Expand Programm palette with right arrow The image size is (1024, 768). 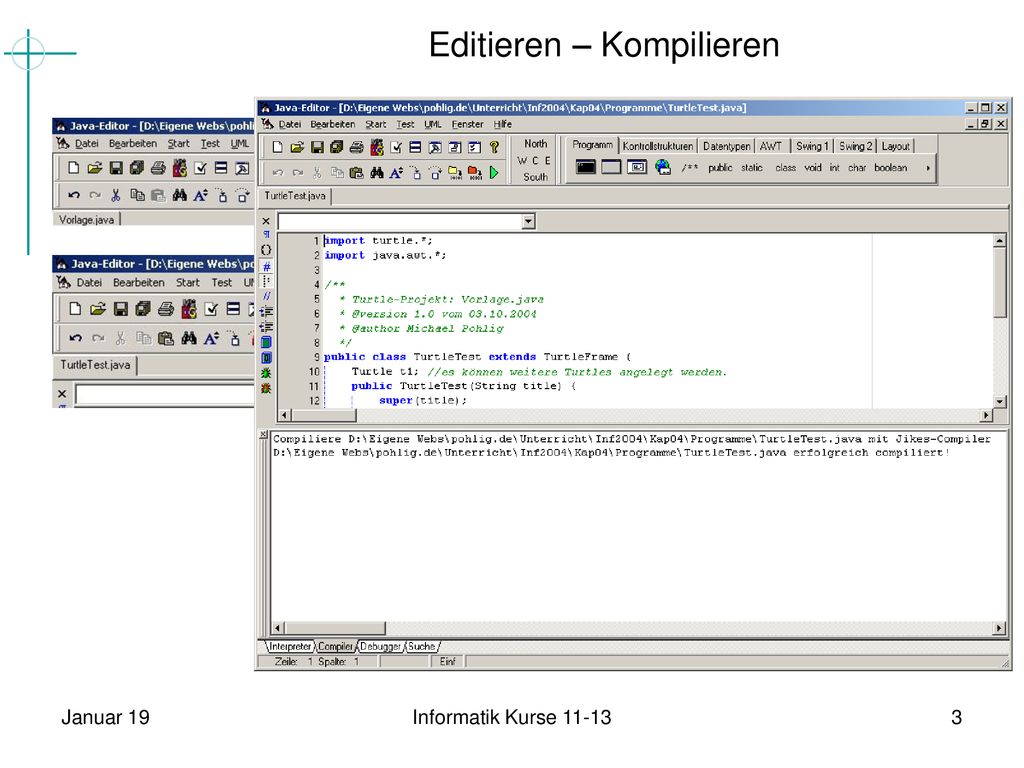[928, 168]
